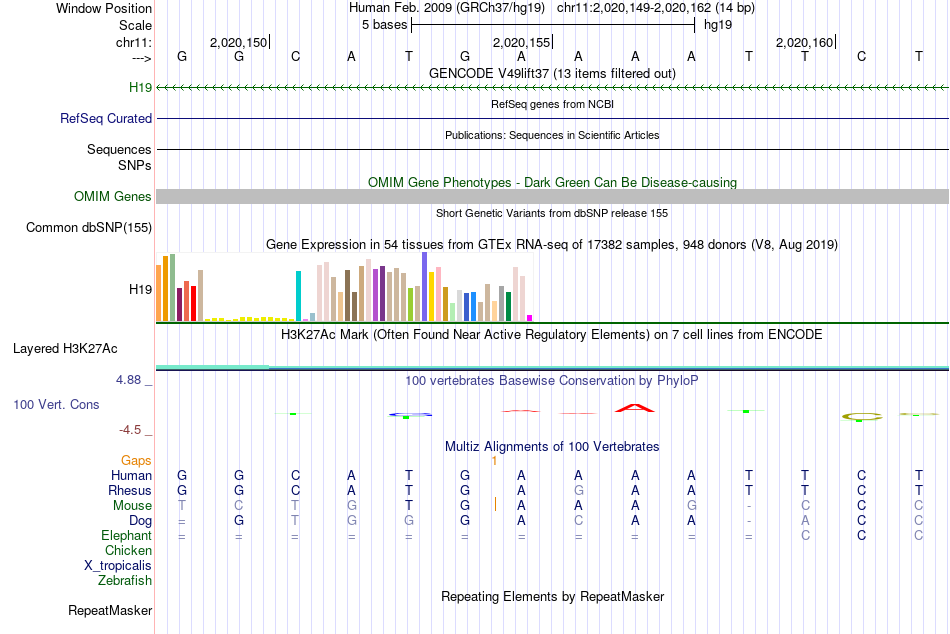
Task: Click the H3K27Ac Mark ENCODE title
Action: [552, 335]
